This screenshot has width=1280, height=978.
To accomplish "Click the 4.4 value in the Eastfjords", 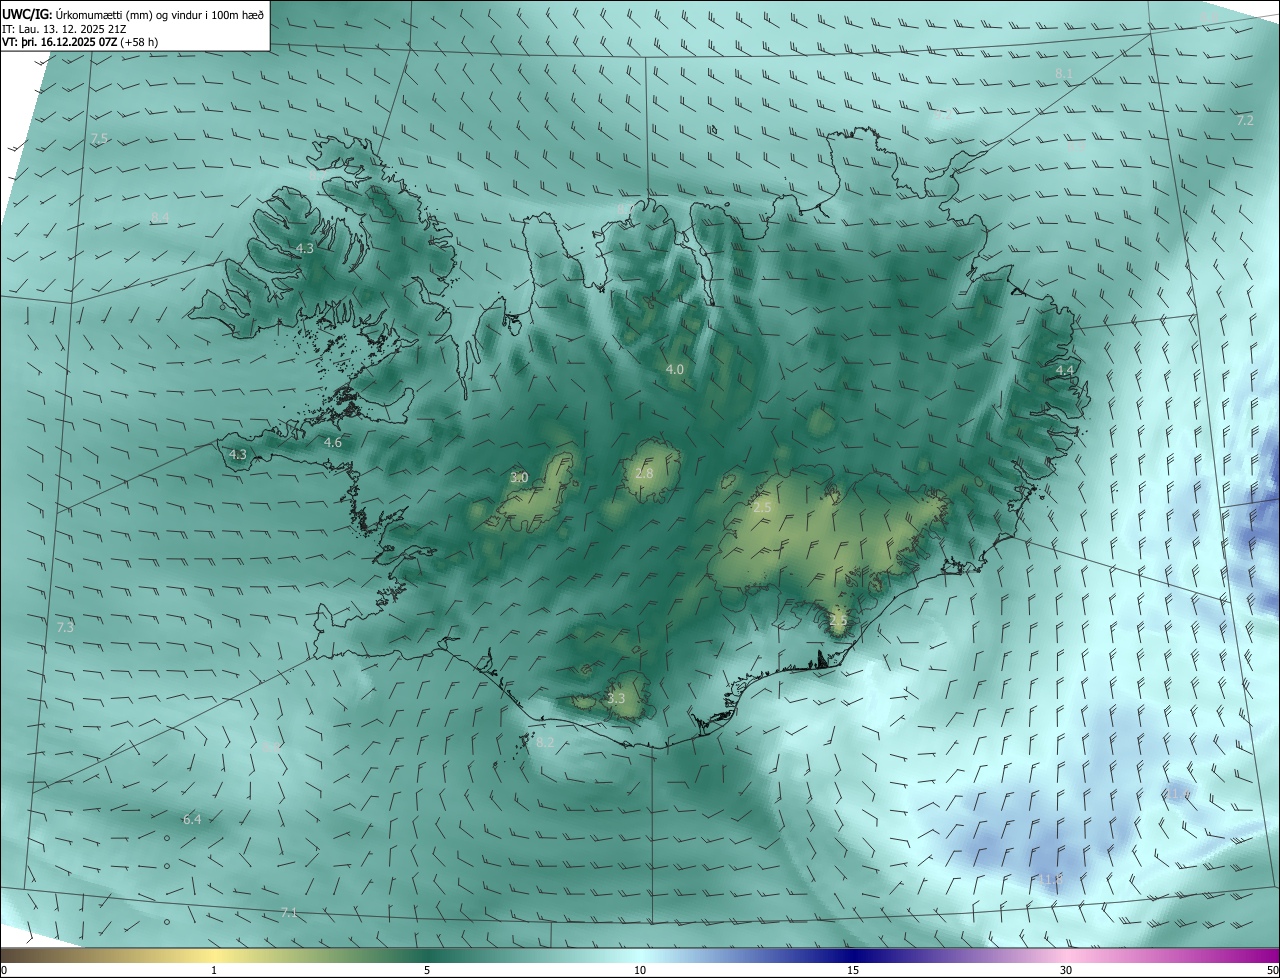I will click(x=1065, y=370).
